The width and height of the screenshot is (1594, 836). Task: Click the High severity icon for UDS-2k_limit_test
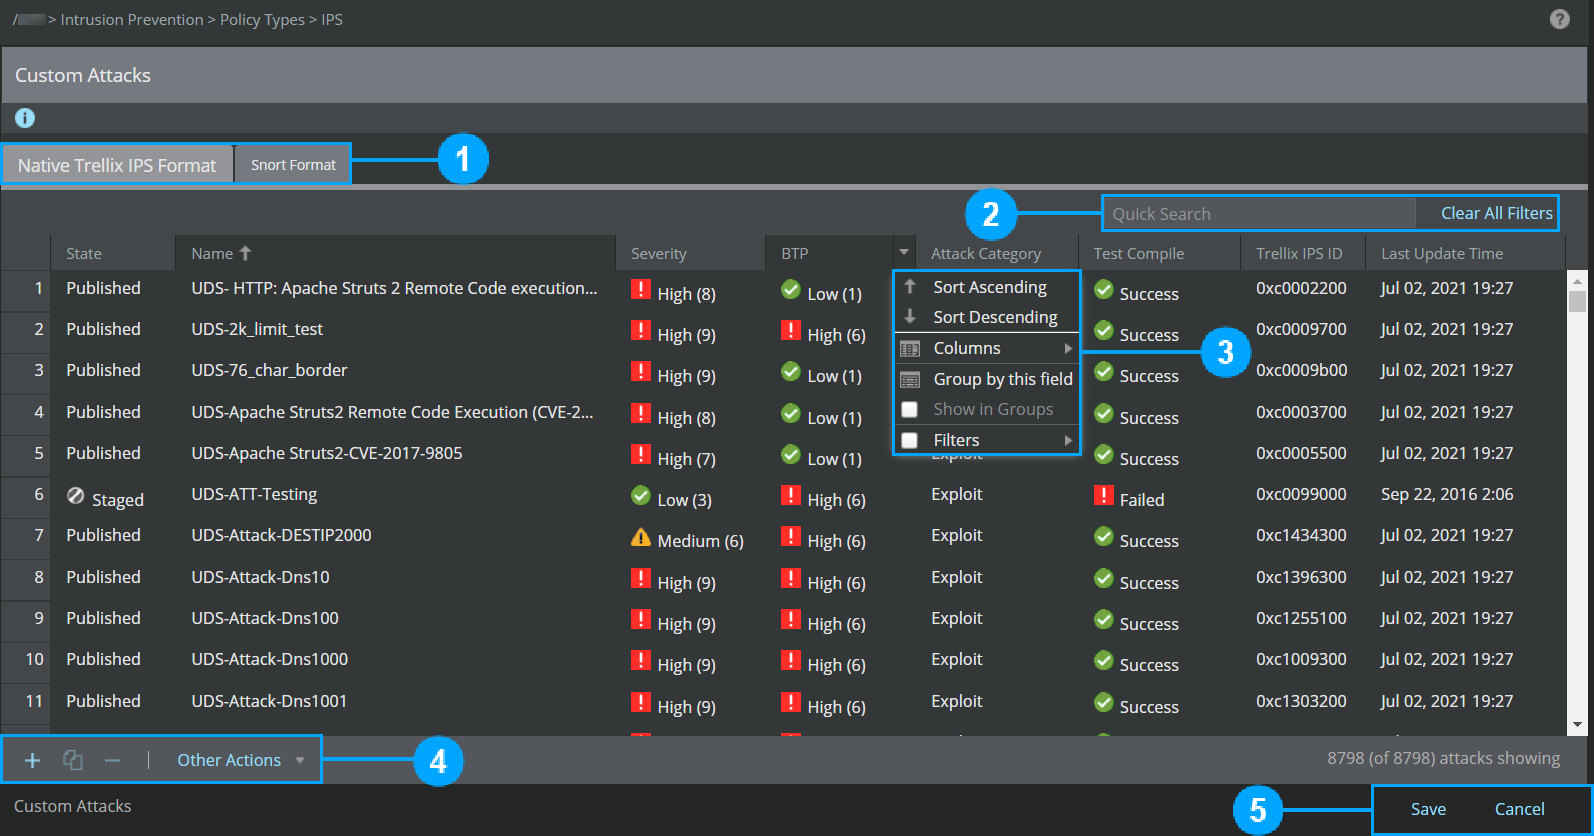[x=641, y=330]
